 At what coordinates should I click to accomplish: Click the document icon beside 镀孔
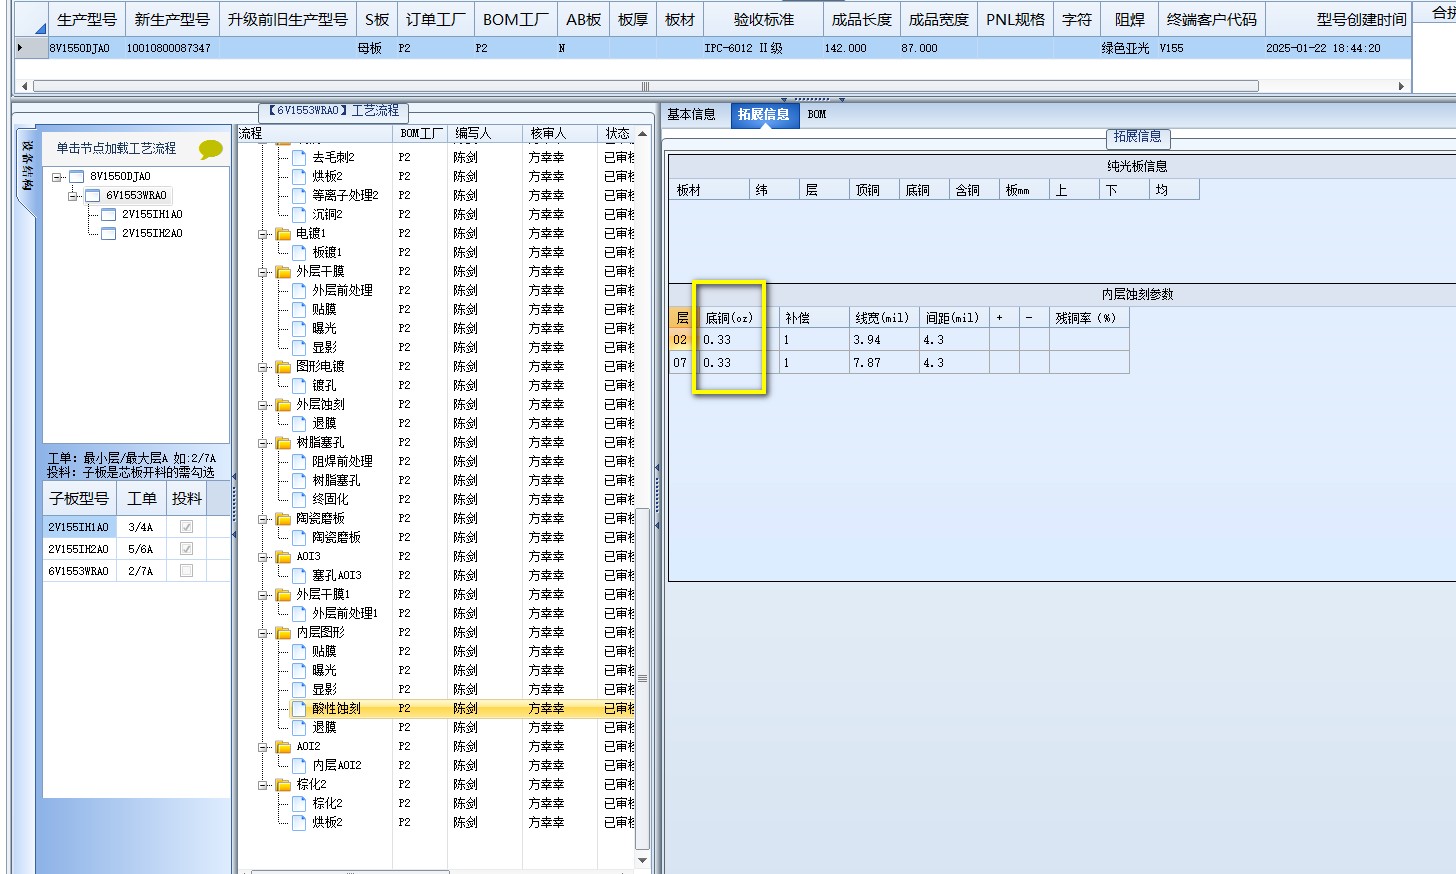tap(299, 385)
